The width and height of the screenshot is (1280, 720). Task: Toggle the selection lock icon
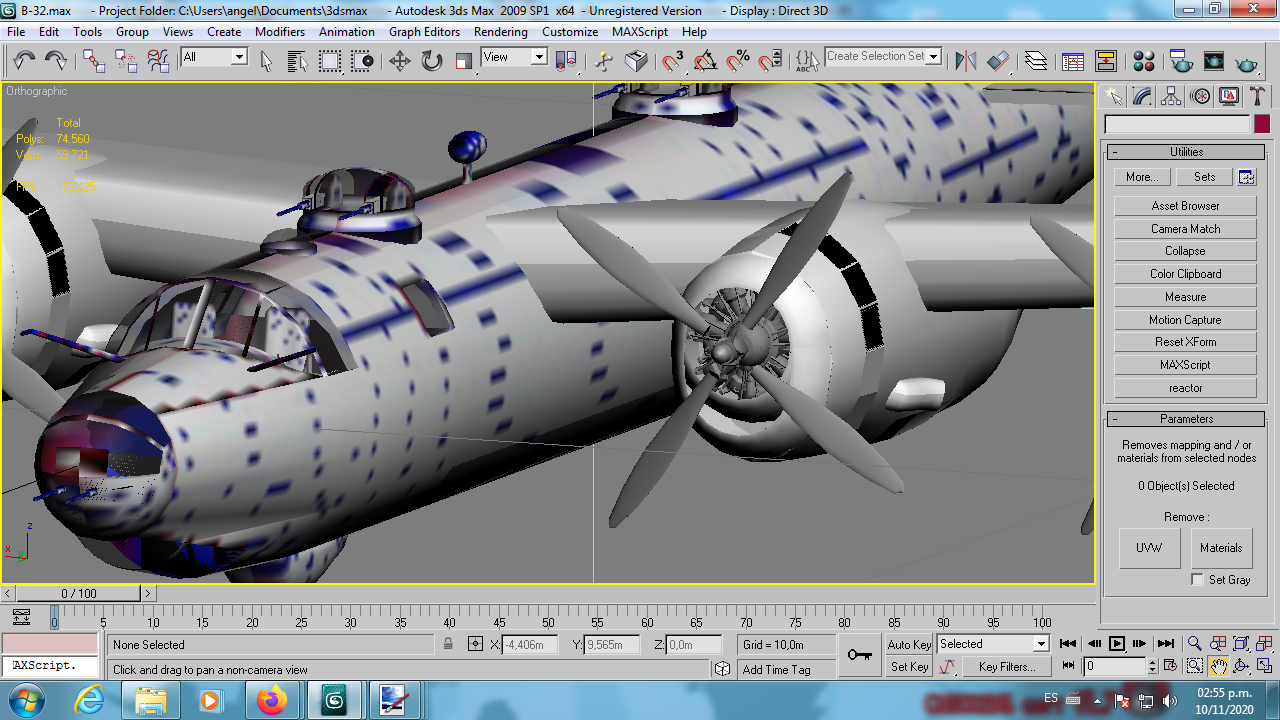[448, 645]
